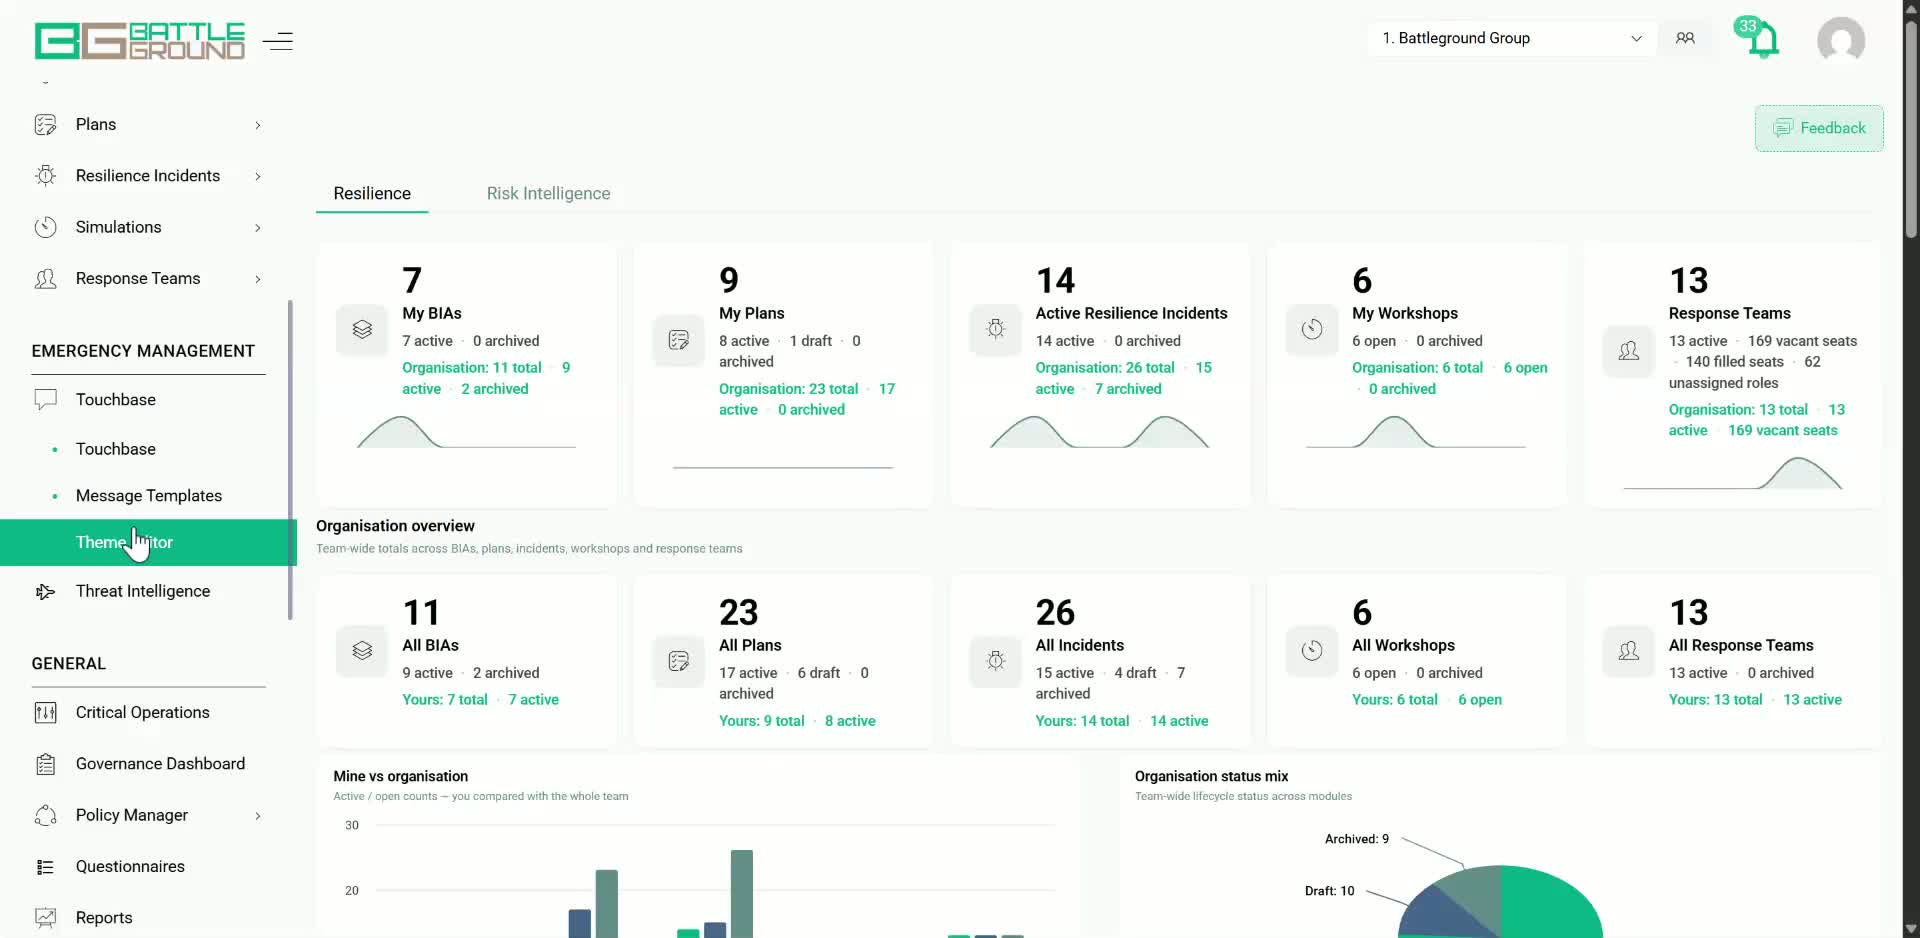Click the Active Resilience Incidents bug icon
1920x938 pixels.
click(995, 329)
